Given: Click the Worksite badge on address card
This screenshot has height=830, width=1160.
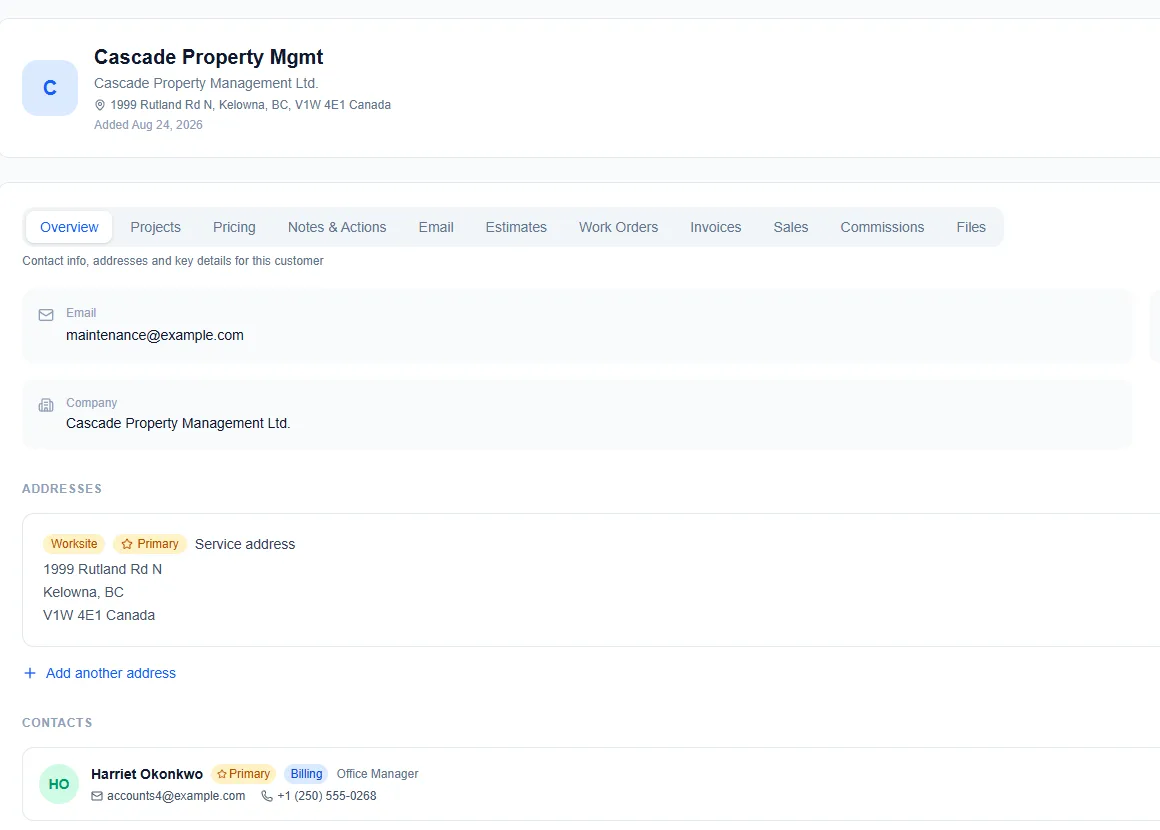Looking at the screenshot, I should (x=74, y=544).
